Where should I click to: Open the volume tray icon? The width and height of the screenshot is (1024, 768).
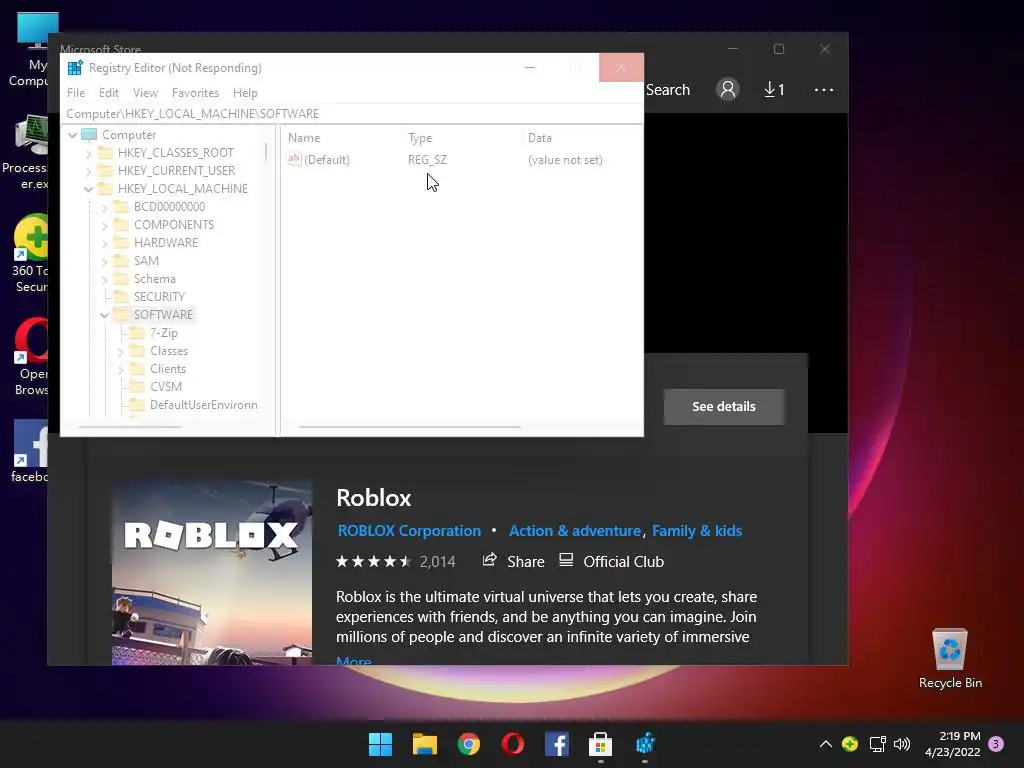tap(902, 744)
